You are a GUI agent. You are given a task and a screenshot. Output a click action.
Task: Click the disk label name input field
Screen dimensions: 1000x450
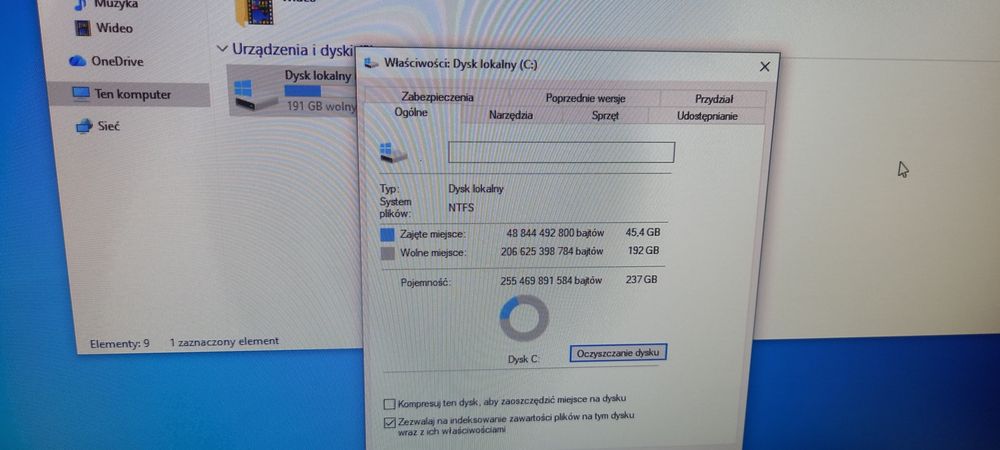(561, 152)
